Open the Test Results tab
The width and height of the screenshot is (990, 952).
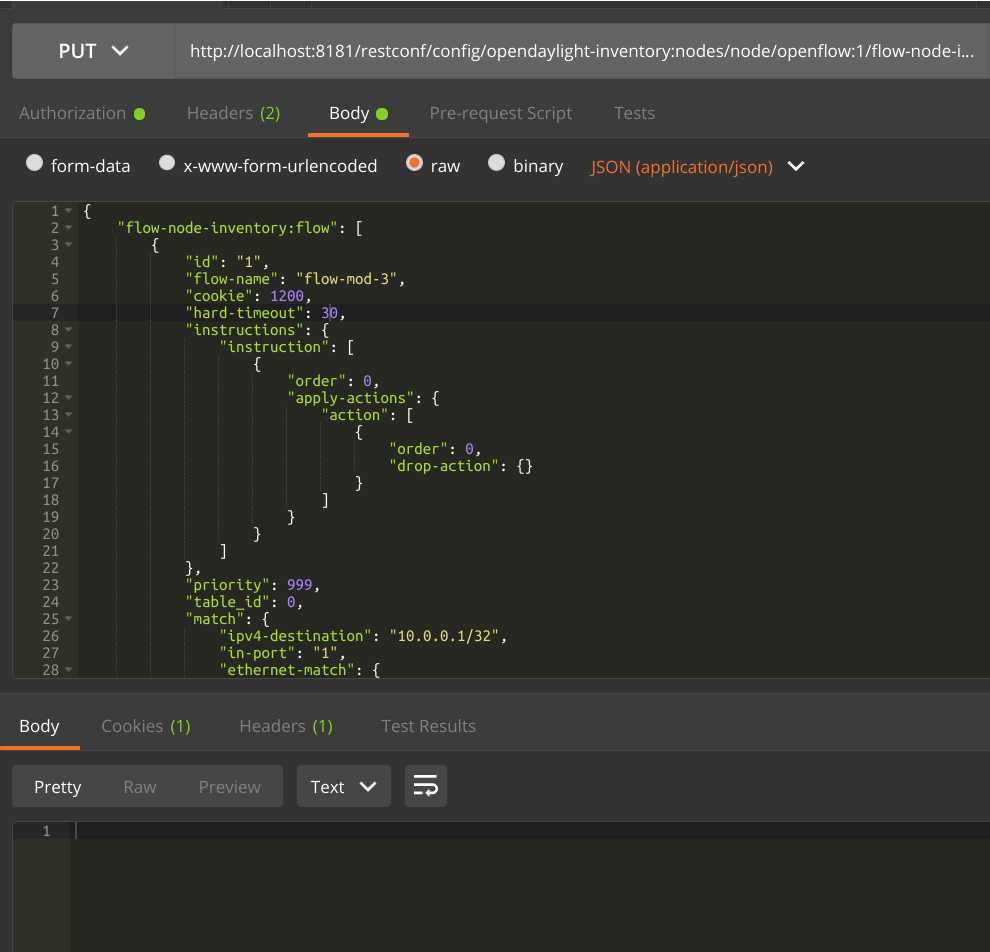coord(428,727)
